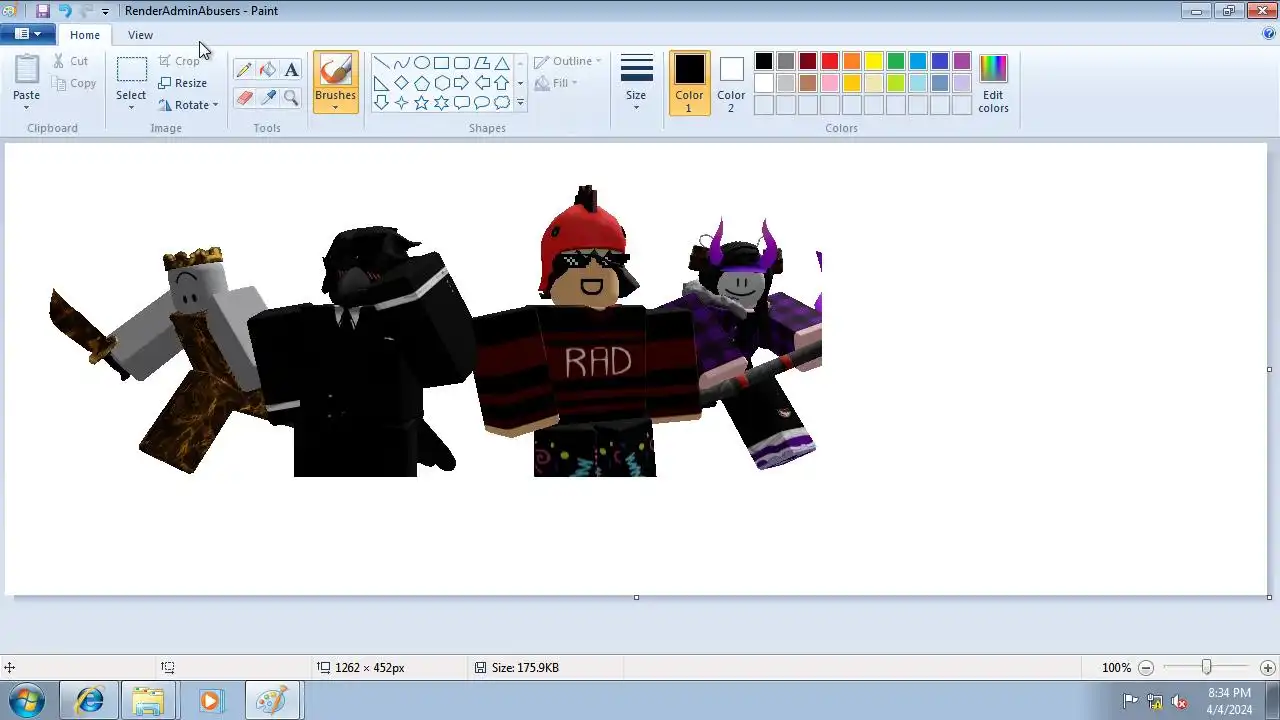Pick the yellow color swatch
This screenshot has width=1280, height=720.
(x=874, y=62)
